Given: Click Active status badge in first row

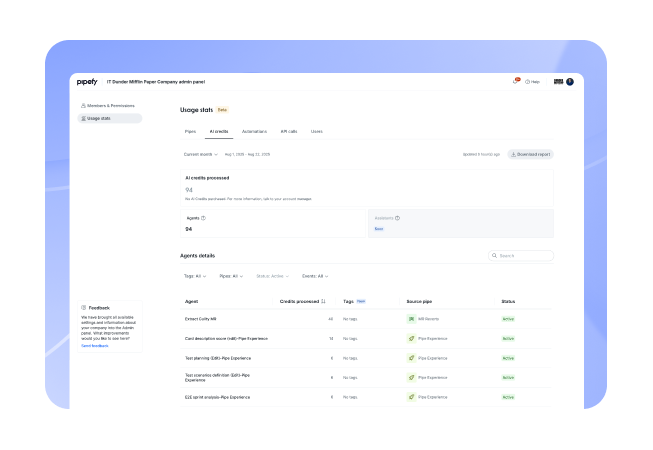Looking at the screenshot, I should point(508,319).
